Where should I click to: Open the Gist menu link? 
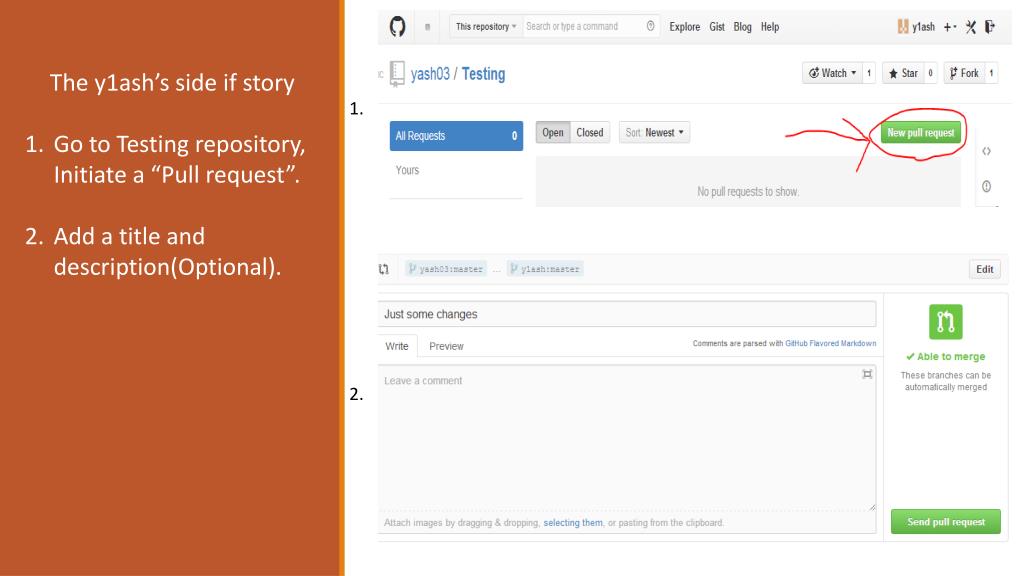click(x=717, y=27)
